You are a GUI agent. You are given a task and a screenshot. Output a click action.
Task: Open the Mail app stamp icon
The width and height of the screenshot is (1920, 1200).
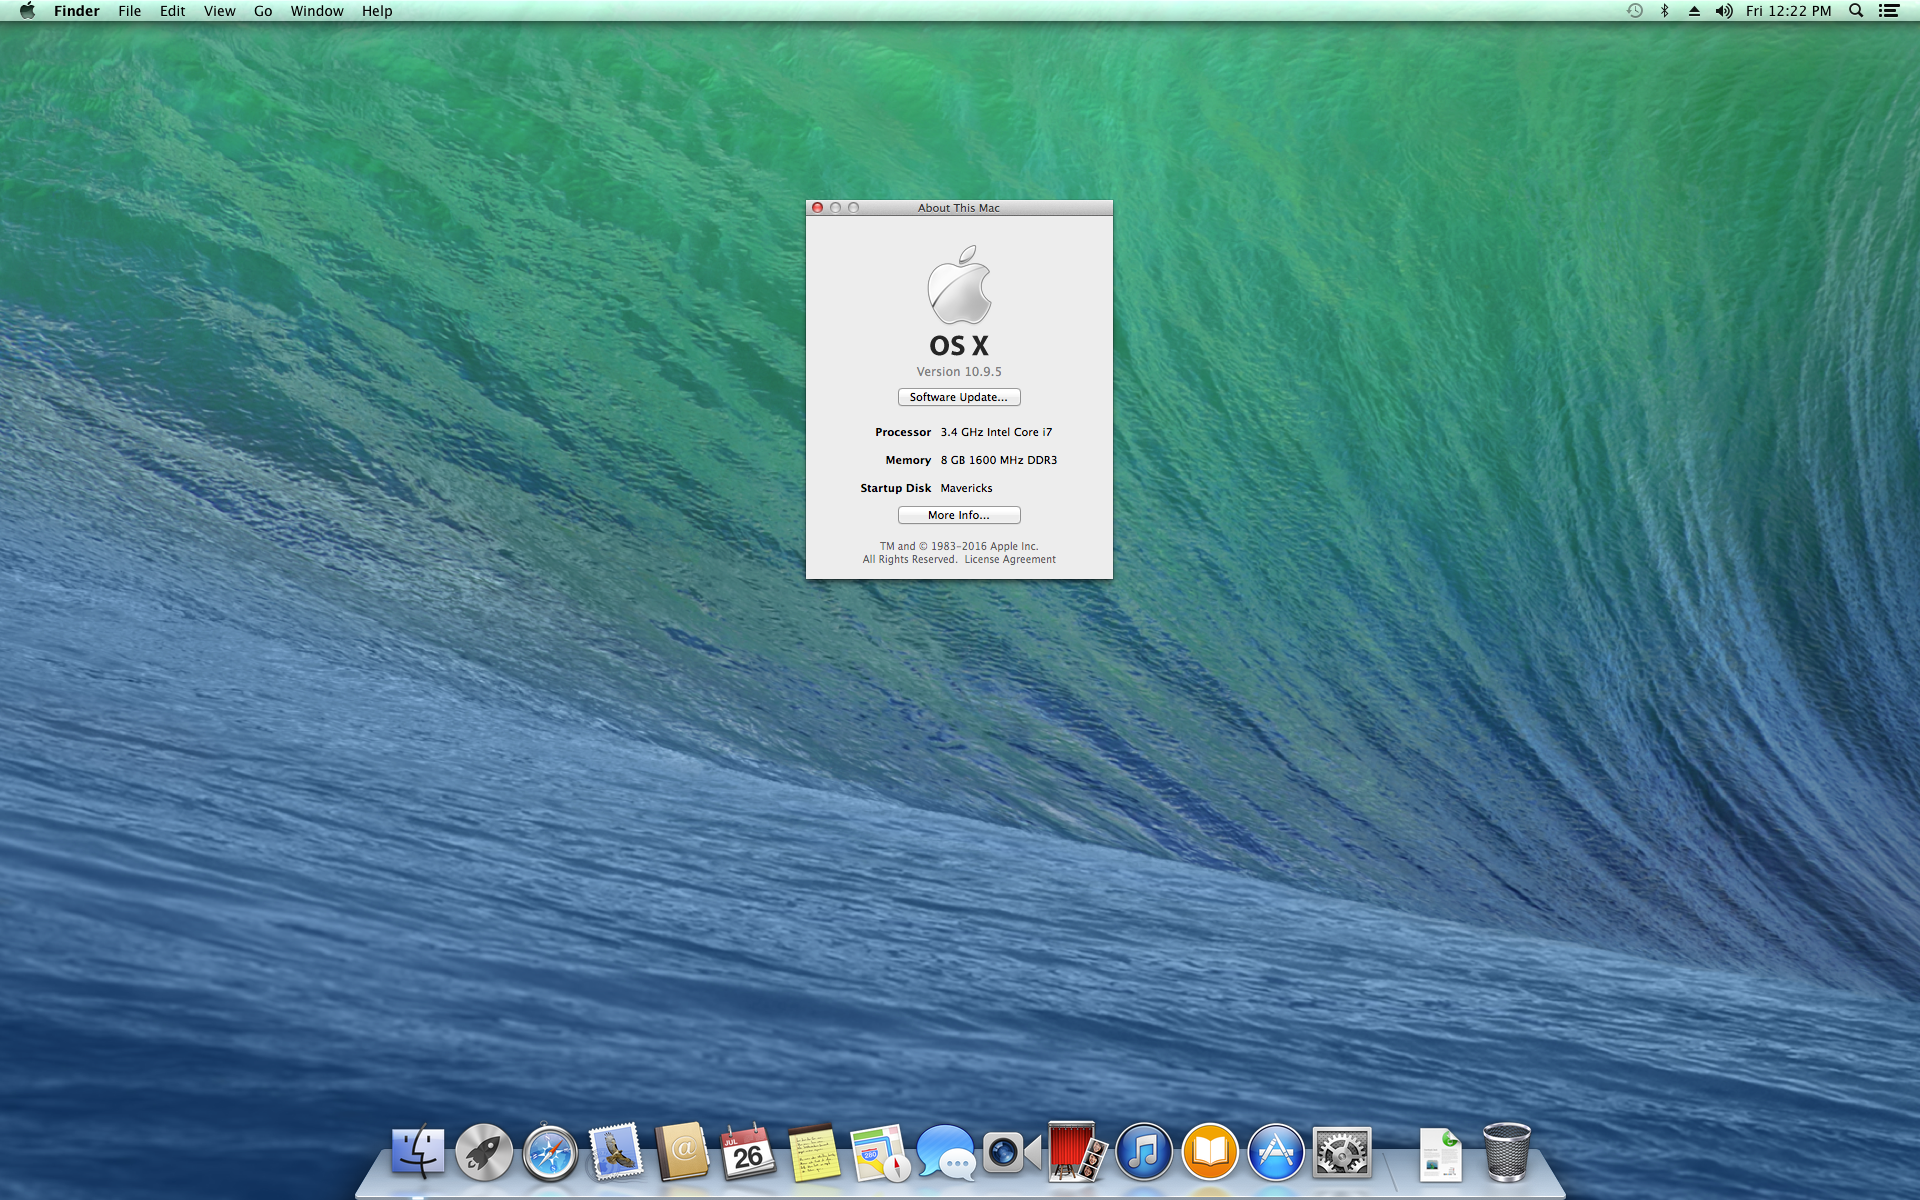[x=616, y=1152]
